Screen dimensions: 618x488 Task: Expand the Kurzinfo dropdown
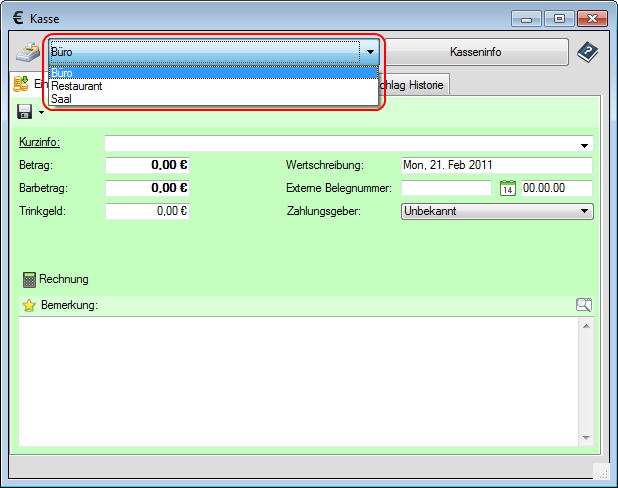pyautogui.click(x=584, y=144)
